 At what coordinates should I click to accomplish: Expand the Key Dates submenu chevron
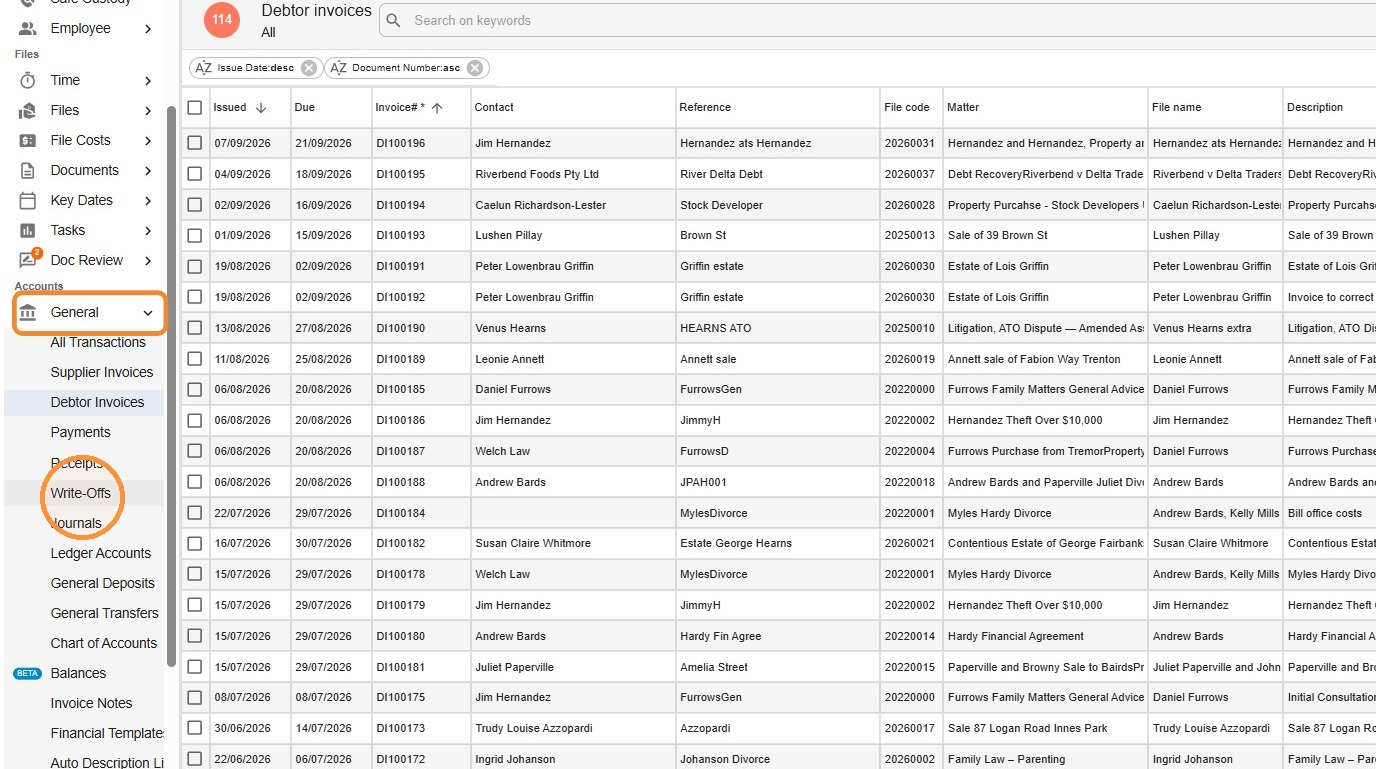[x=148, y=200]
